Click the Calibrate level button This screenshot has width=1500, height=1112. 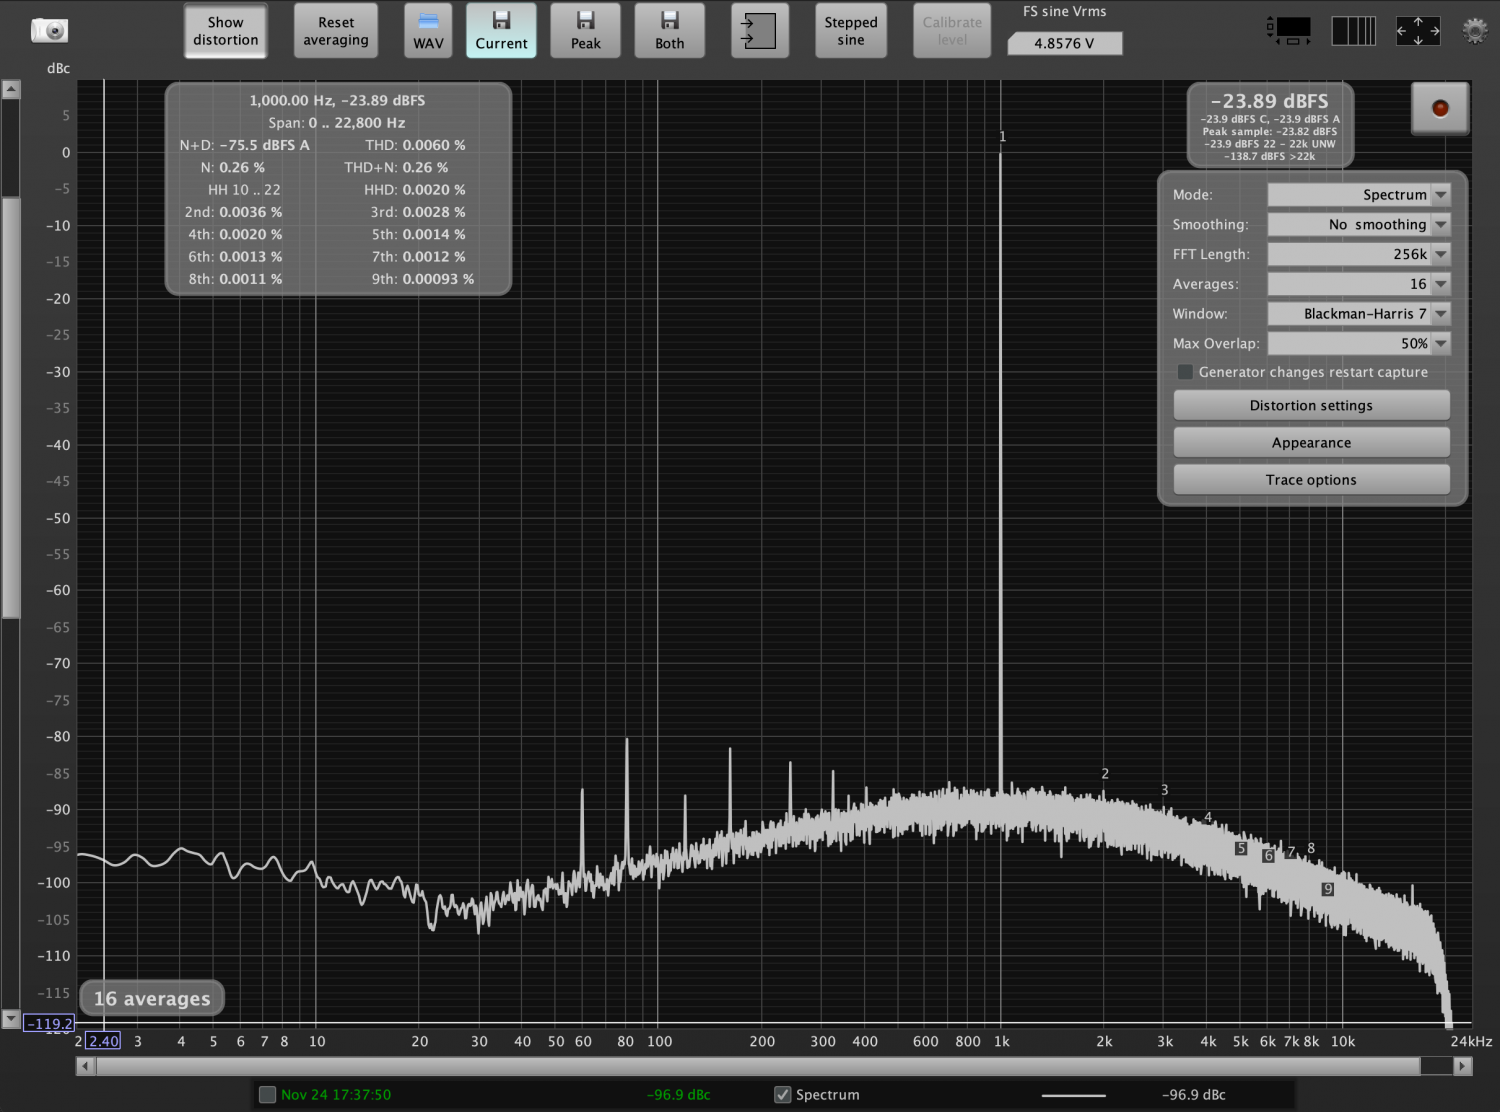[x=952, y=31]
